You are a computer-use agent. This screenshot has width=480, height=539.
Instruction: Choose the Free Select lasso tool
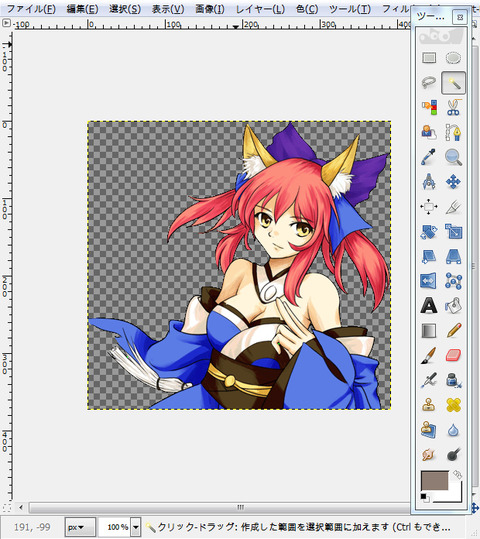click(429, 82)
